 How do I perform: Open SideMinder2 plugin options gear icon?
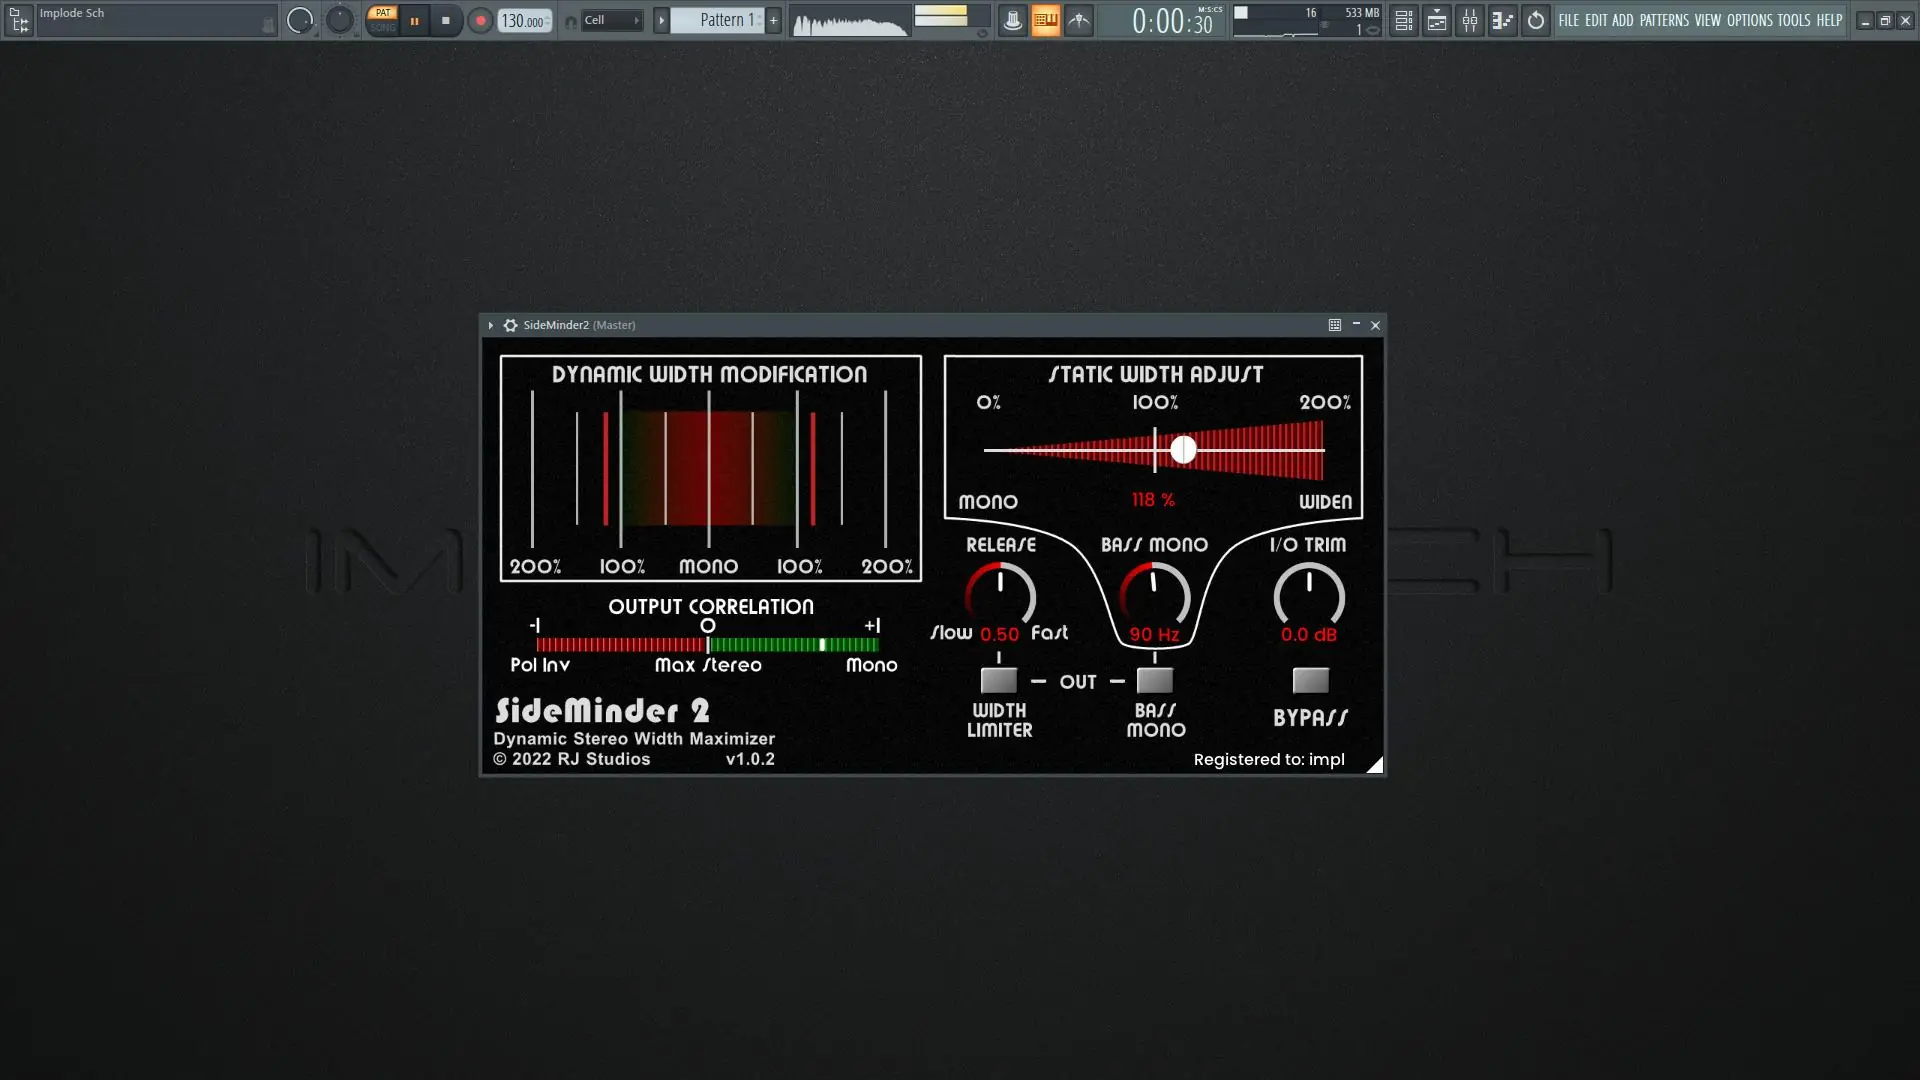(510, 325)
